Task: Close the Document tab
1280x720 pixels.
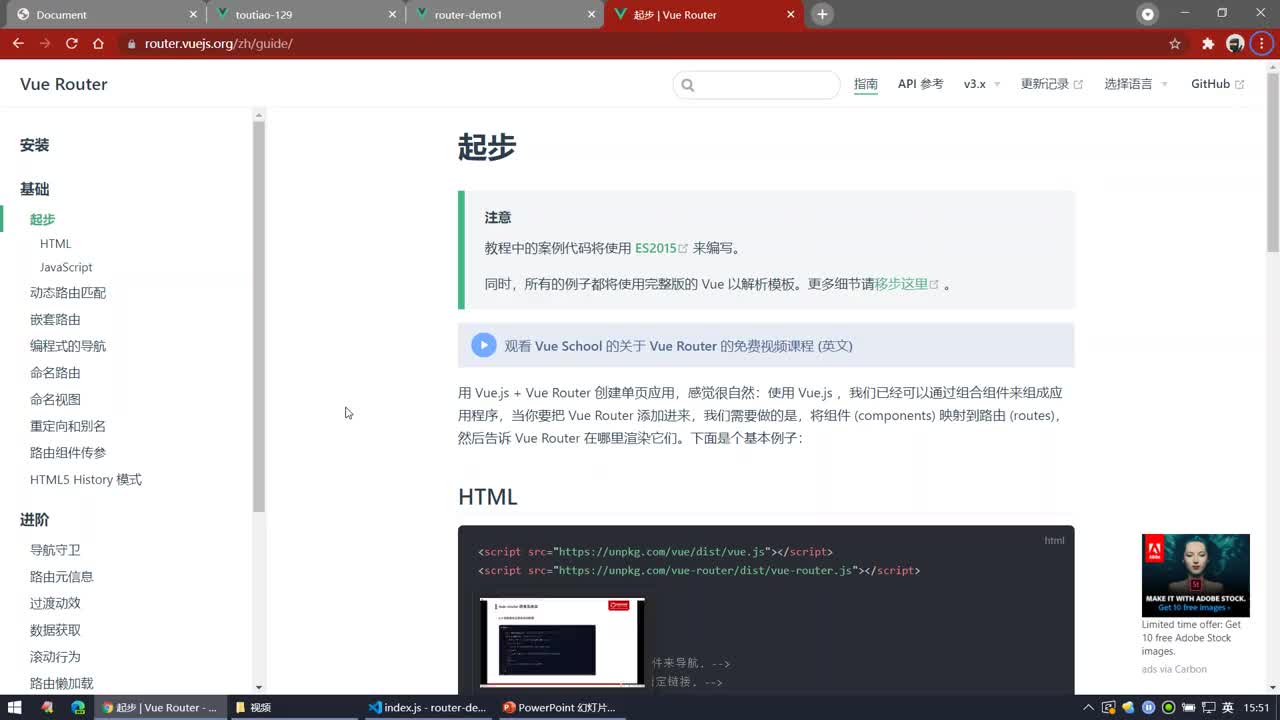Action: pos(193,14)
